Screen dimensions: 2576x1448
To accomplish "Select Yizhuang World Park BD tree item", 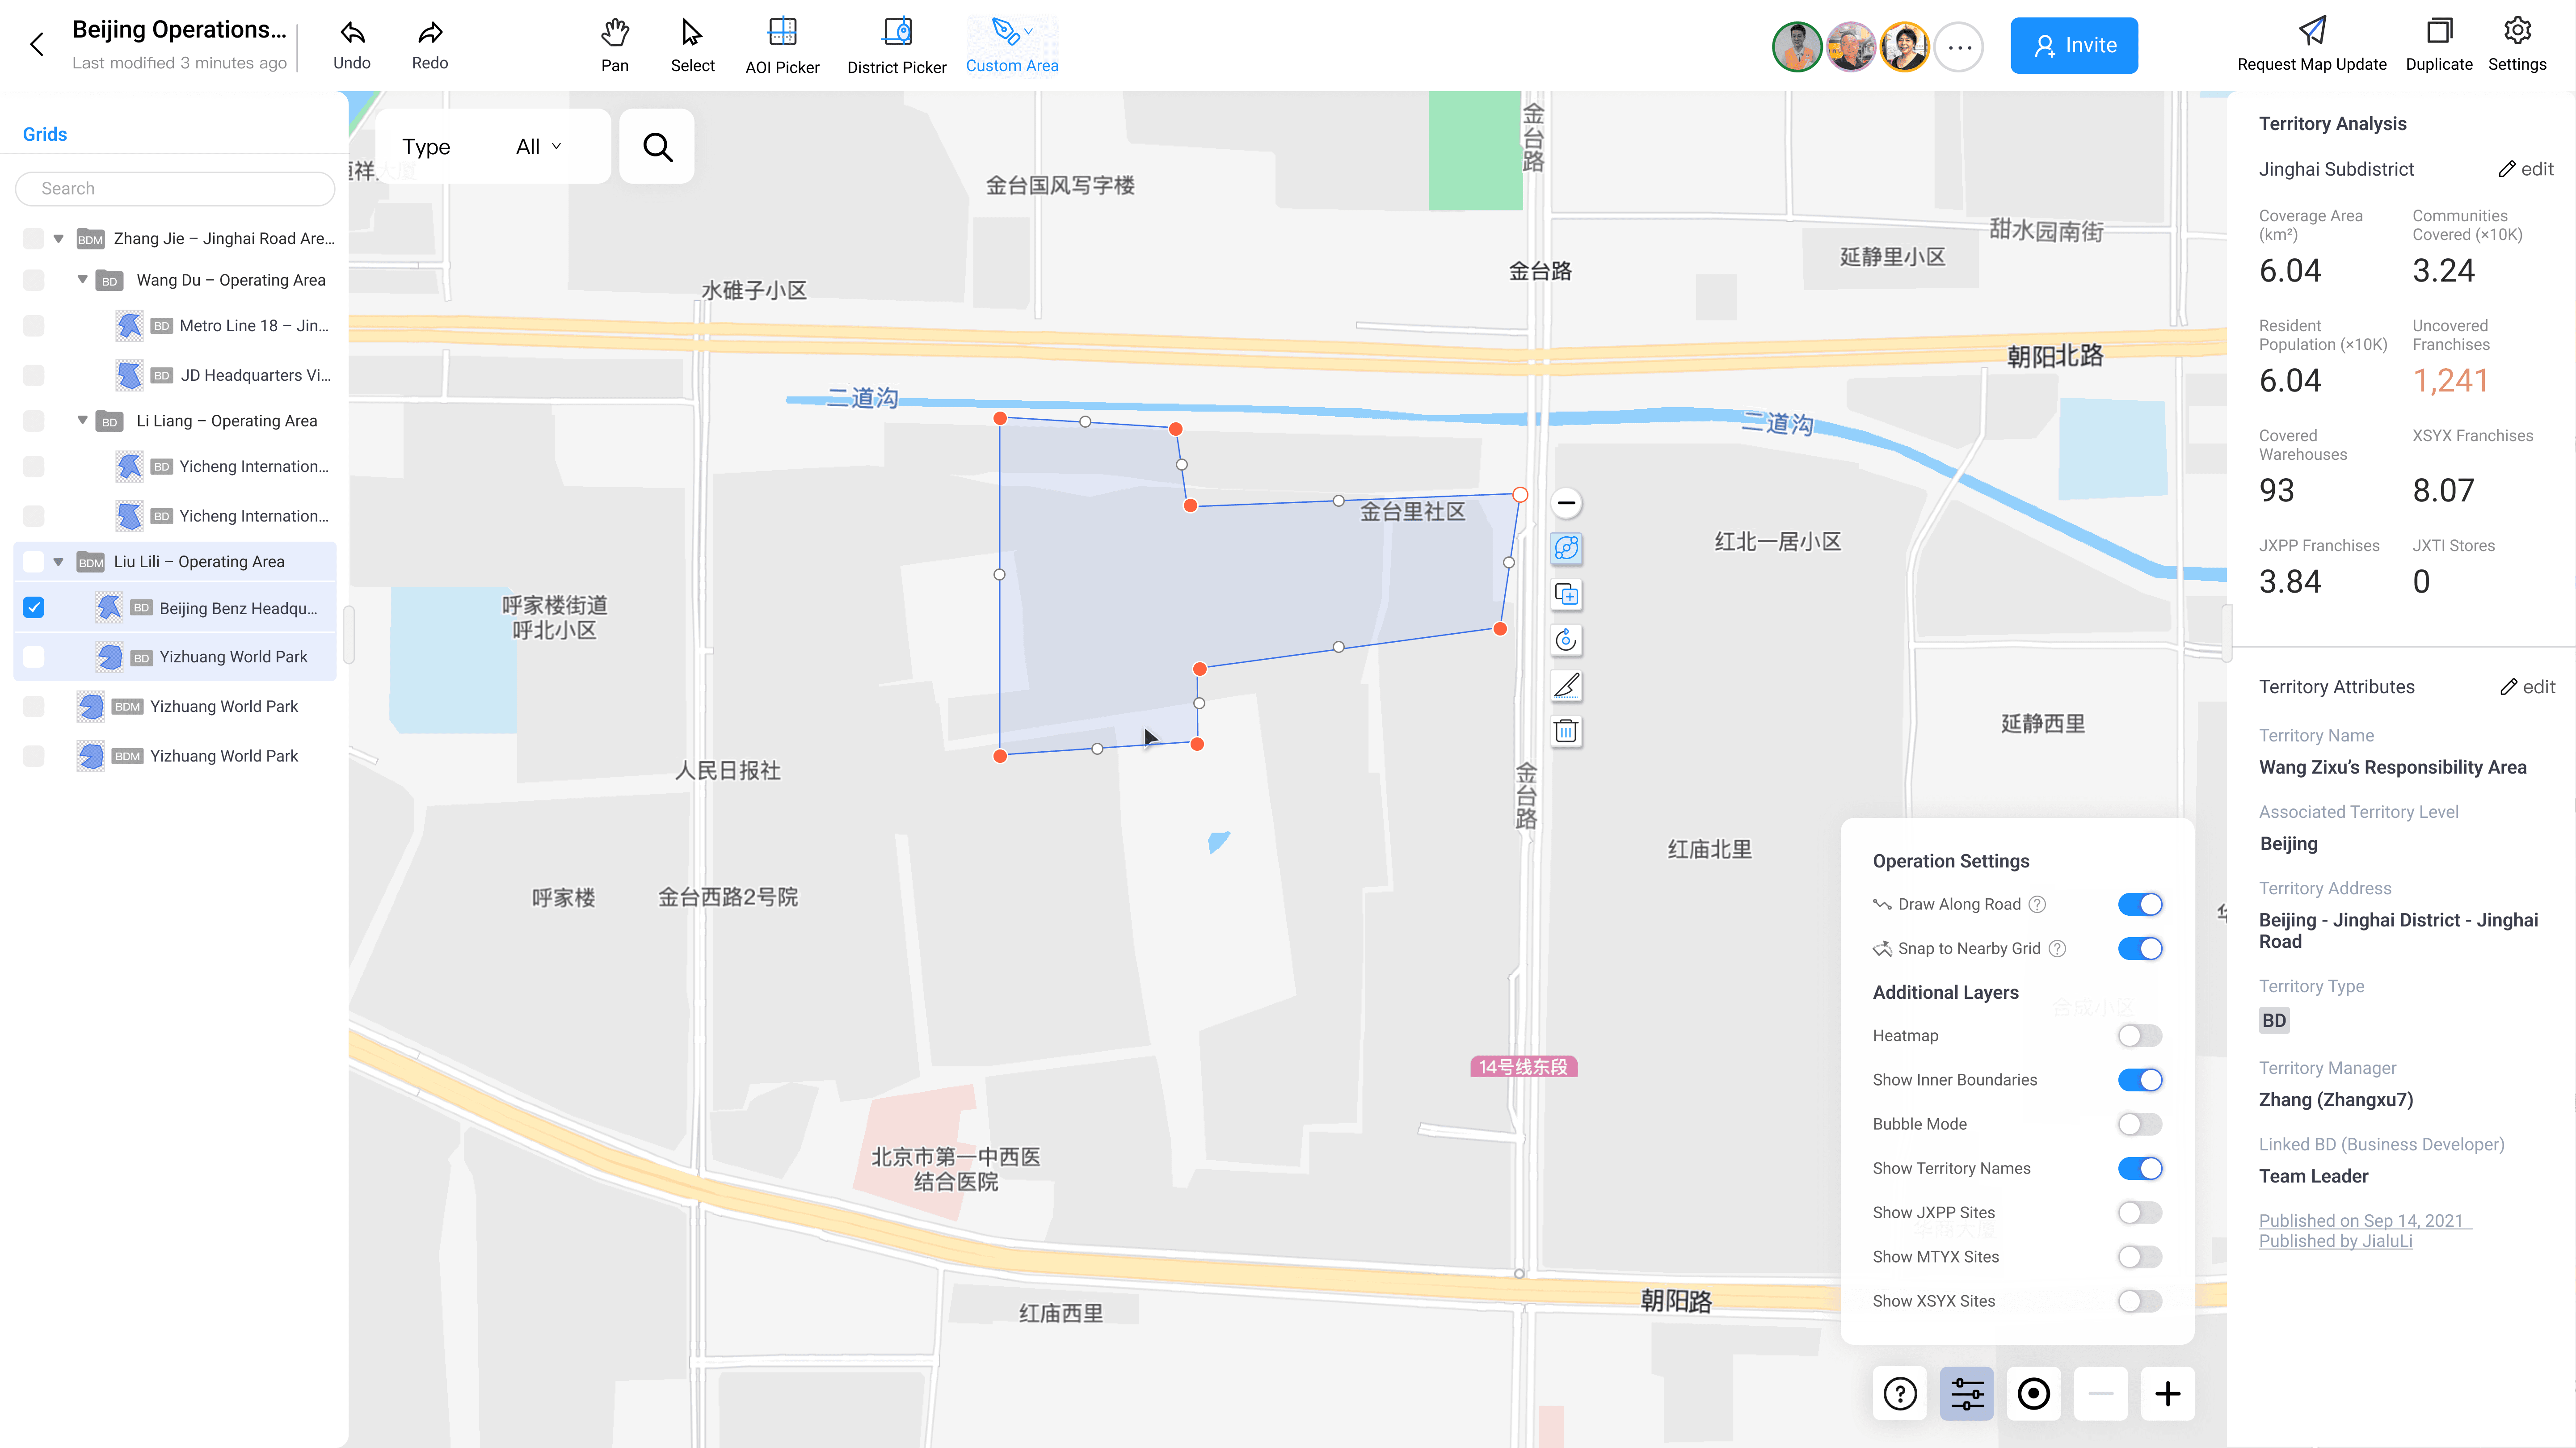I will (x=233, y=657).
